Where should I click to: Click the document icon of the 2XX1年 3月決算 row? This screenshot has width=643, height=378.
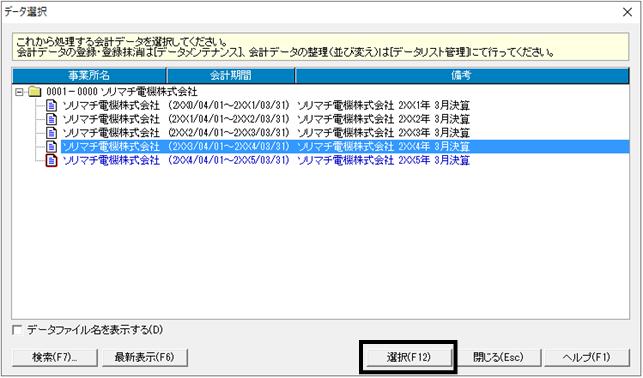point(51,105)
